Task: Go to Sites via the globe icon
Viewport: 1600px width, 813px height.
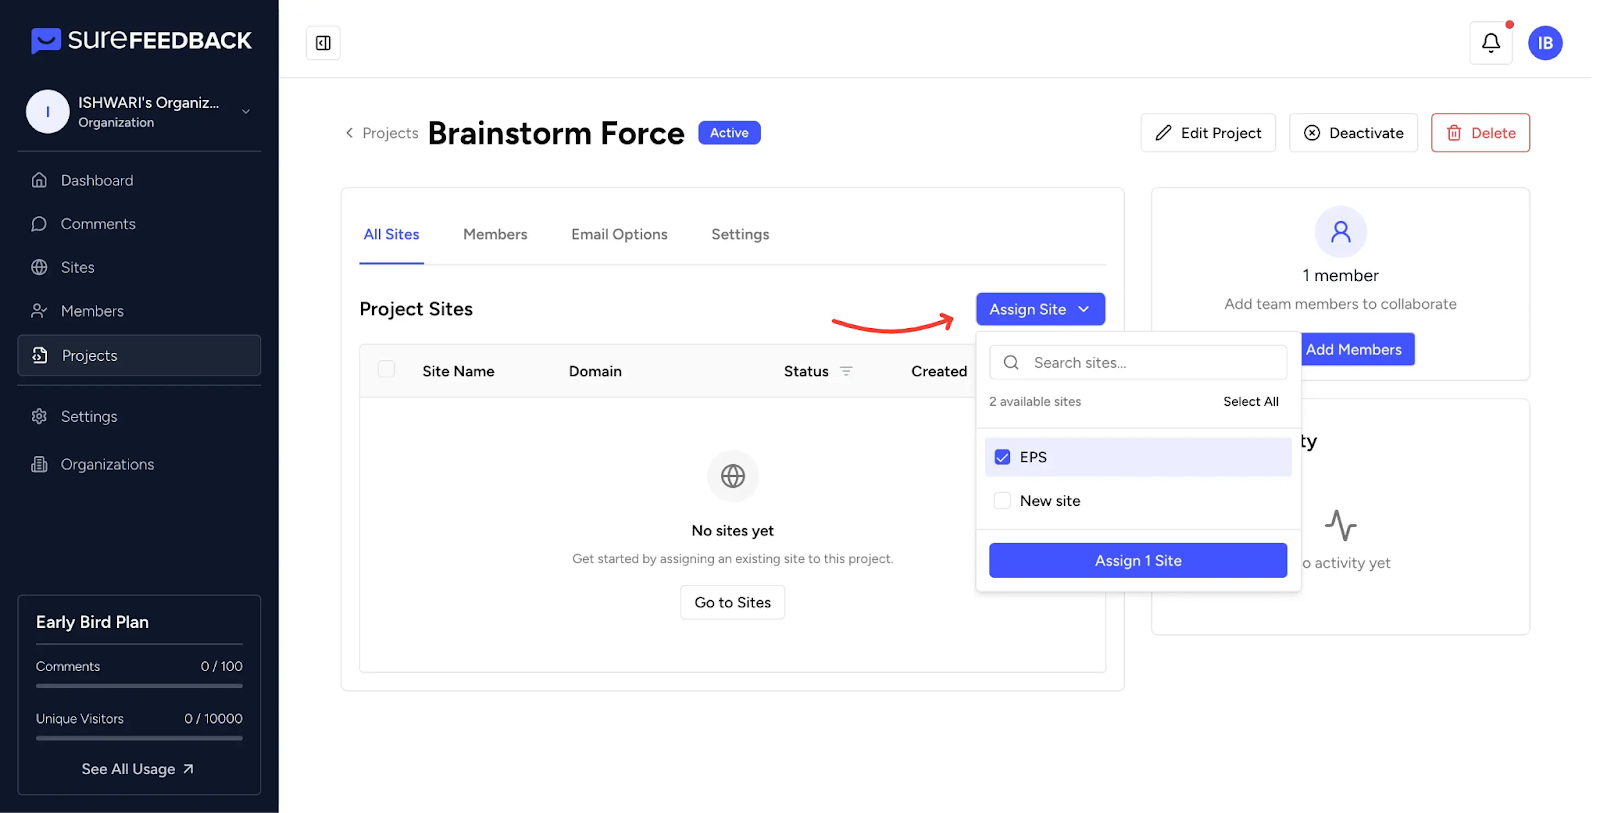Action: pyautogui.click(x=40, y=267)
